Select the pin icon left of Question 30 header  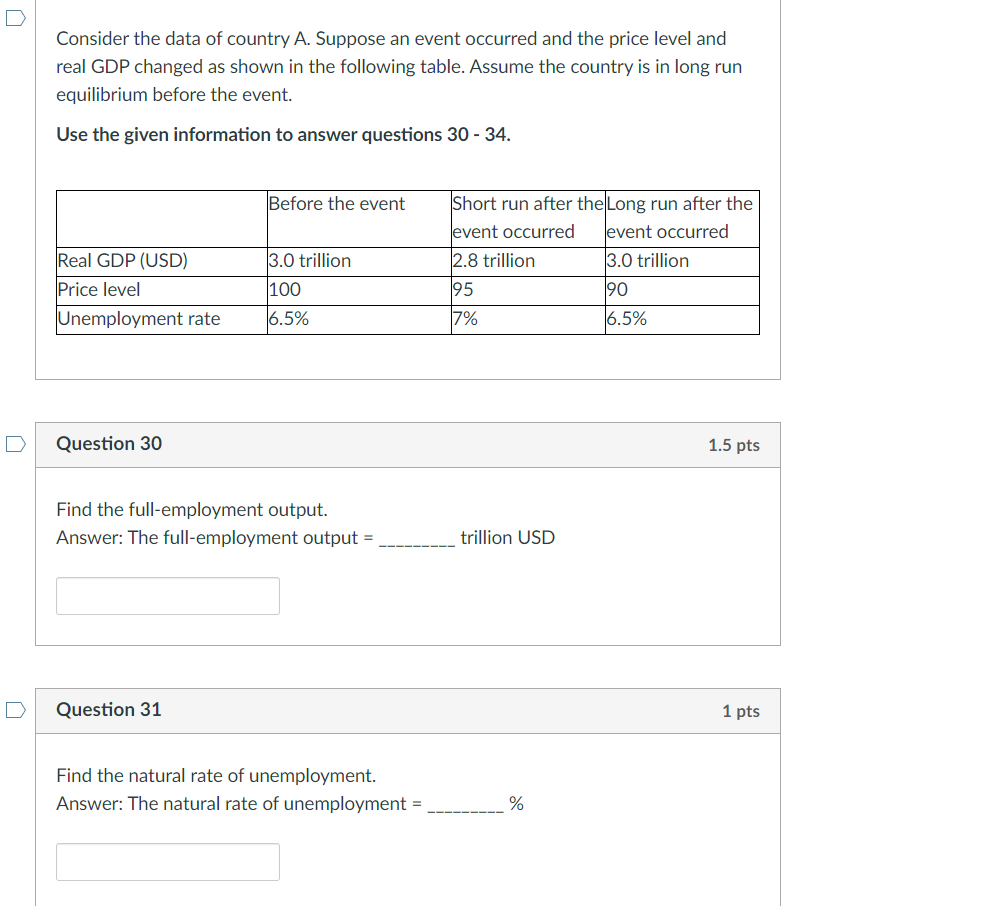click(x=15, y=443)
